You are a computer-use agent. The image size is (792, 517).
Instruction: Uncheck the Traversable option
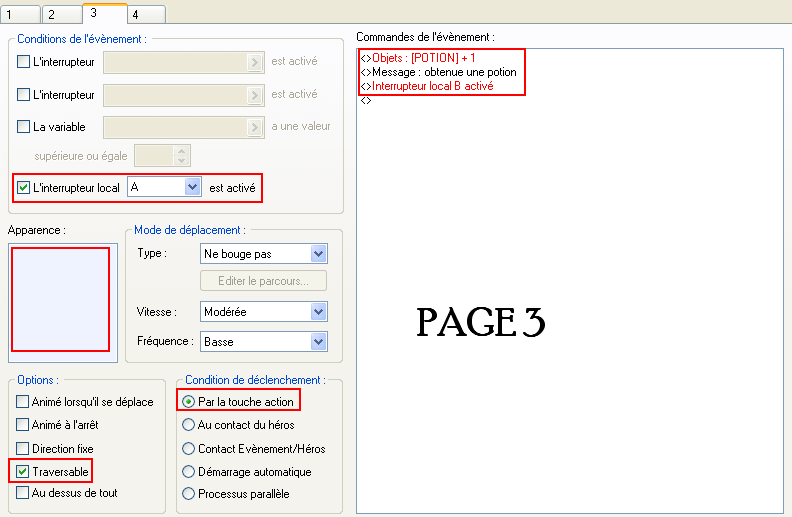click(22, 472)
